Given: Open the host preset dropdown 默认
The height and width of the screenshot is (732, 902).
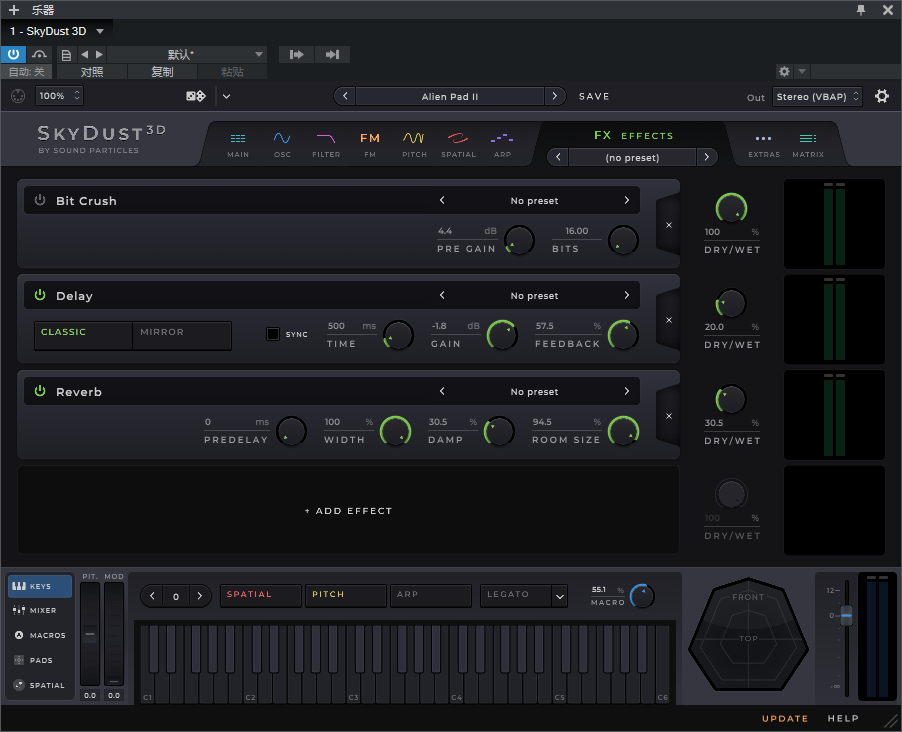Looking at the screenshot, I should [x=187, y=55].
